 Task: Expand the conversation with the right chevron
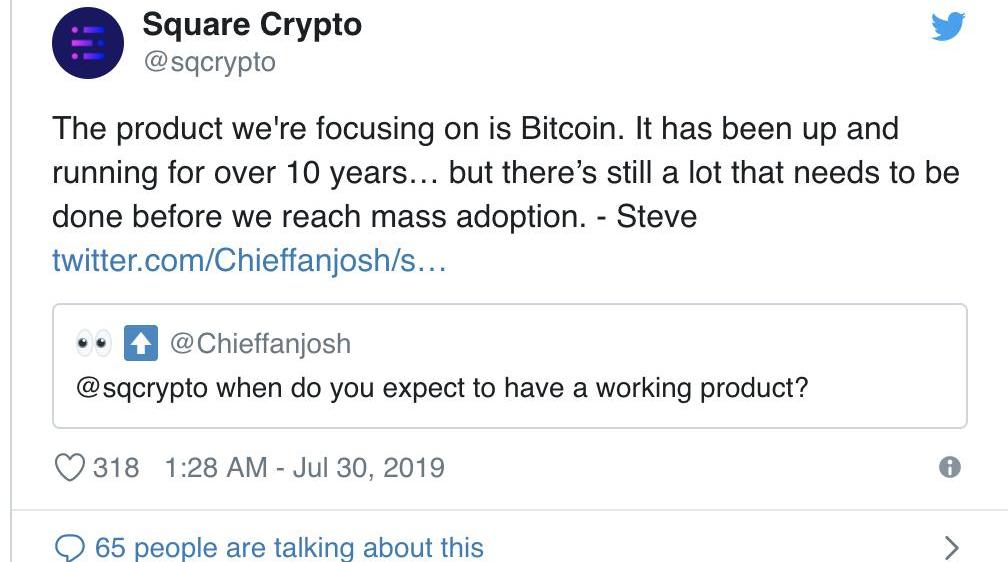[x=950, y=547]
